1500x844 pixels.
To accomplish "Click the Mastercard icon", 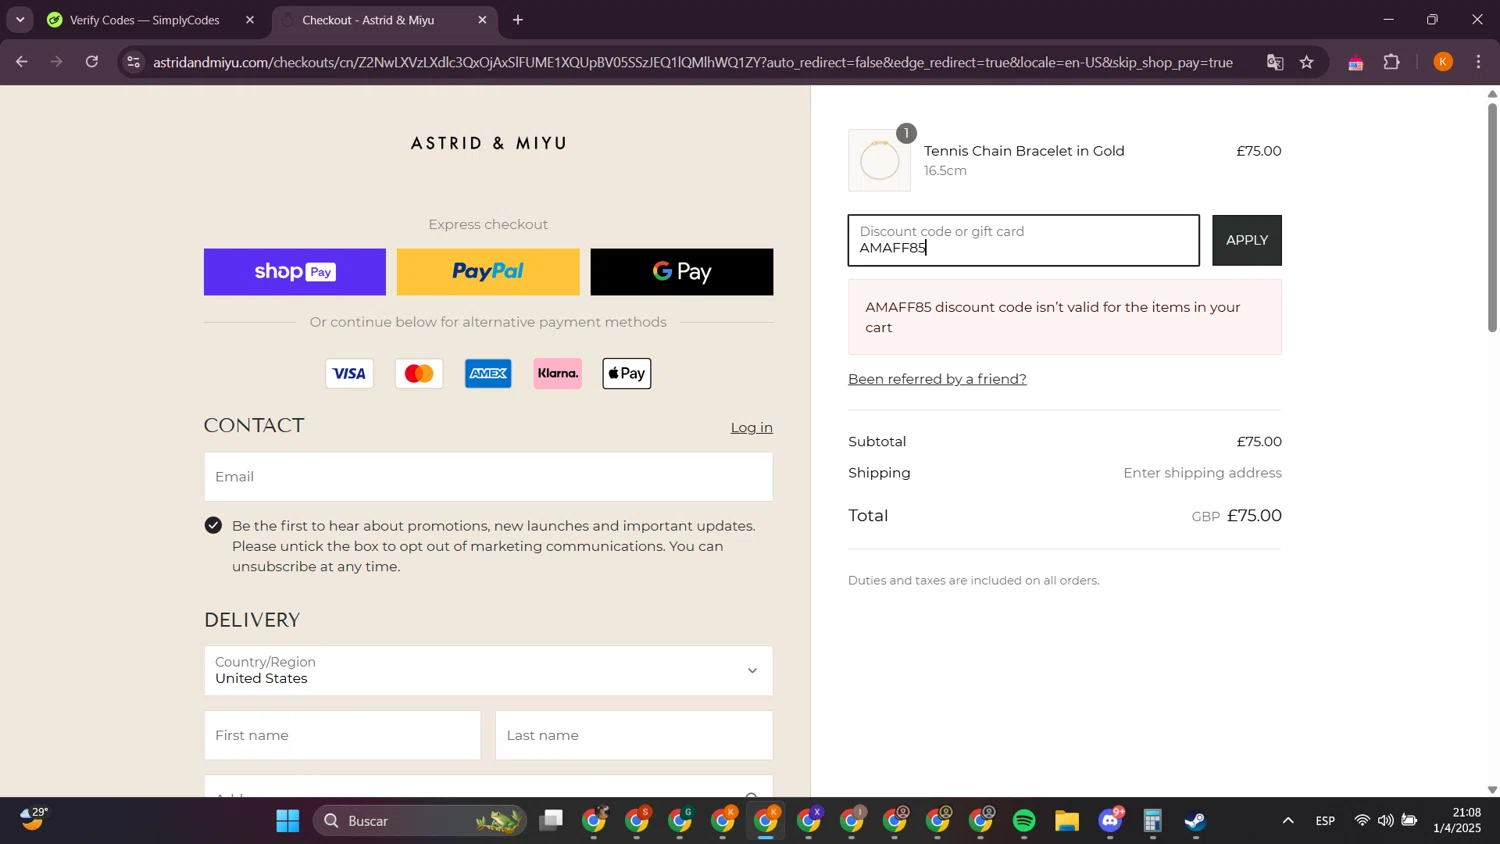I will coord(419,374).
